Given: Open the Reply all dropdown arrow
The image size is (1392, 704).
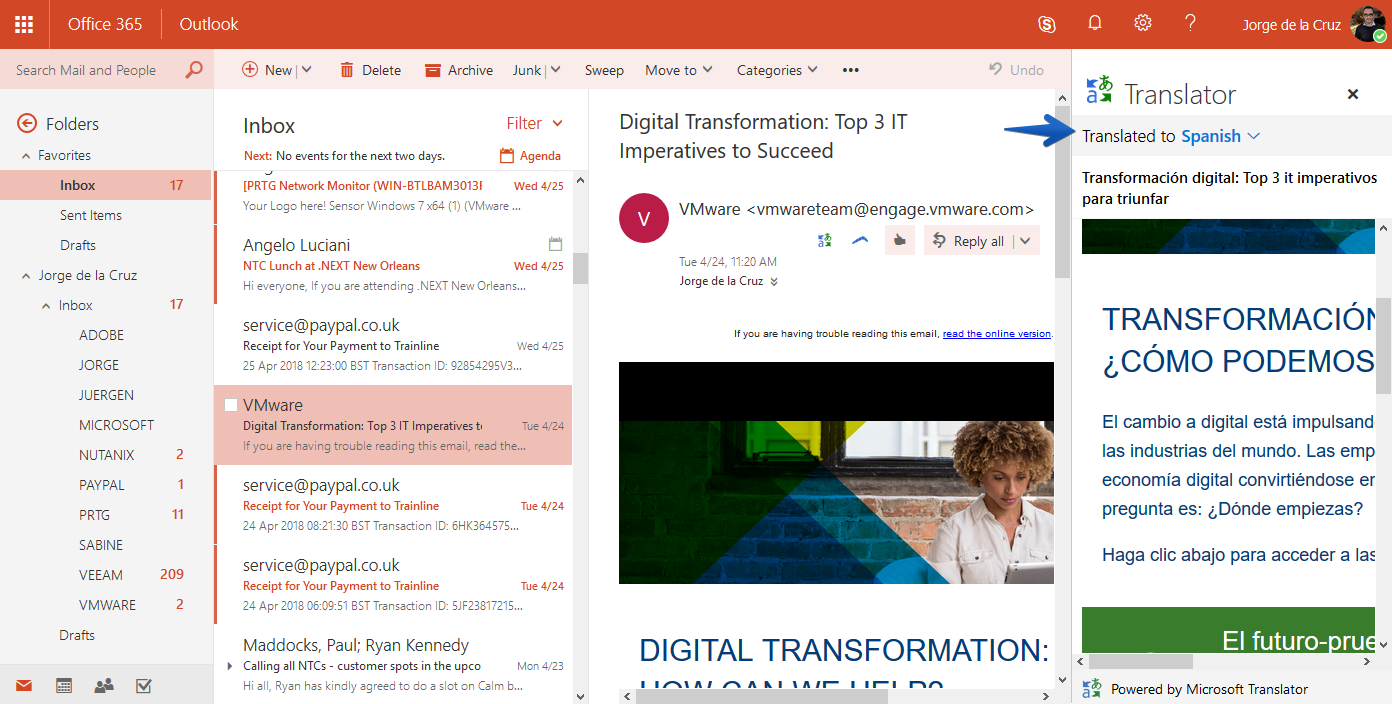Looking at the screenshot, I should 1026,241.
